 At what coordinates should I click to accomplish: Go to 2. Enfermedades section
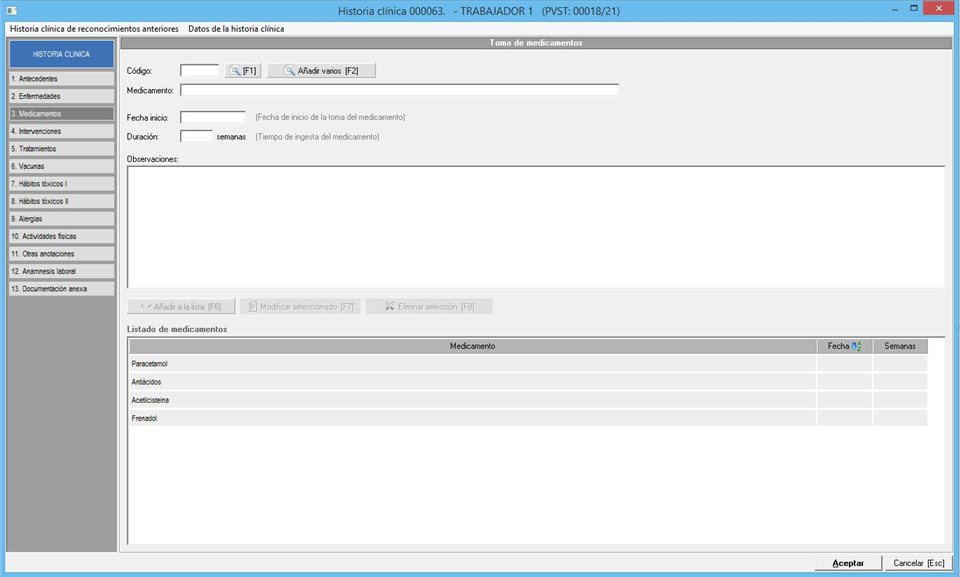(x=61, y=96)
